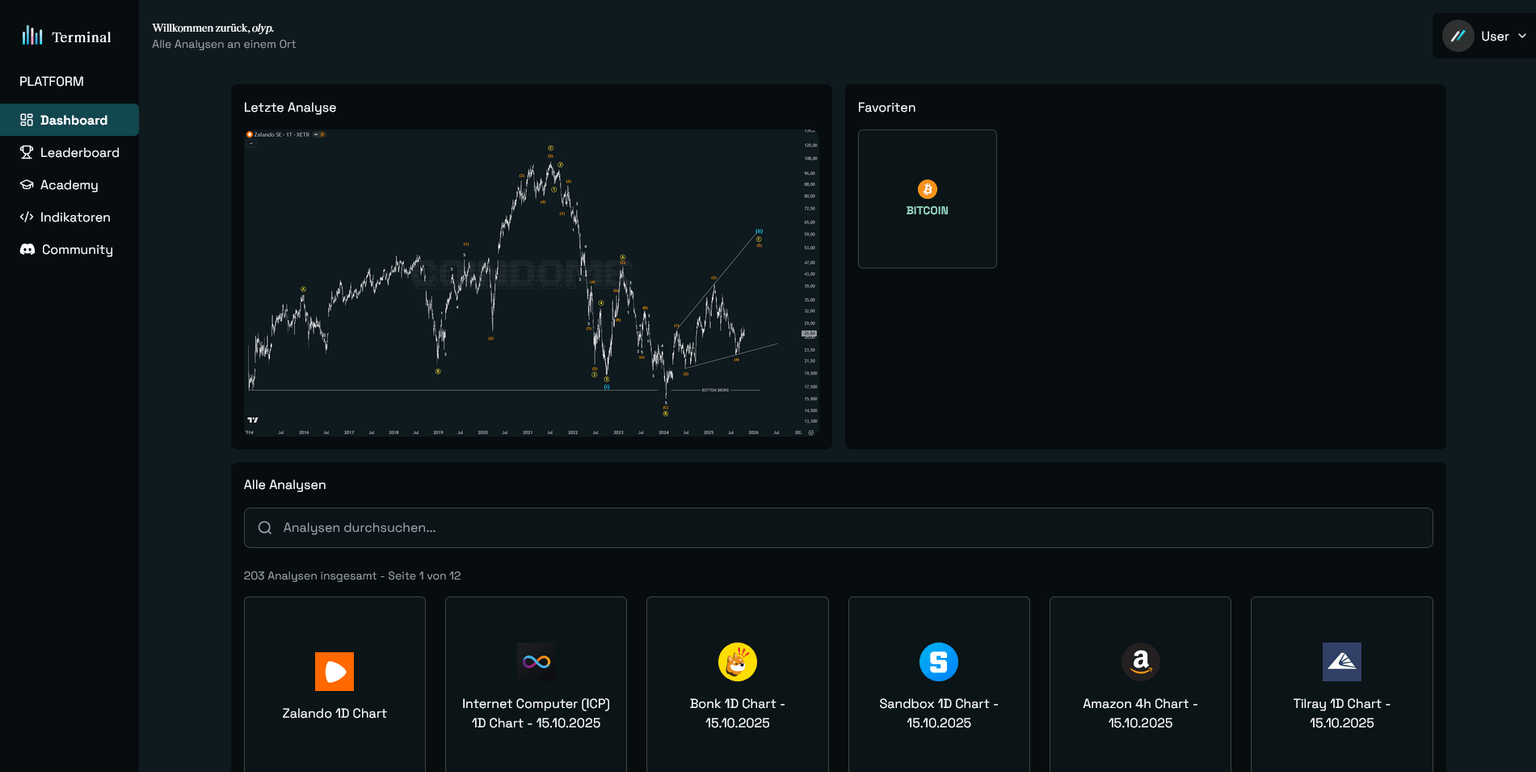Expand the User dropdown chevron
The width and height of the screenshot is (1536, 772).
(1522, 36)
